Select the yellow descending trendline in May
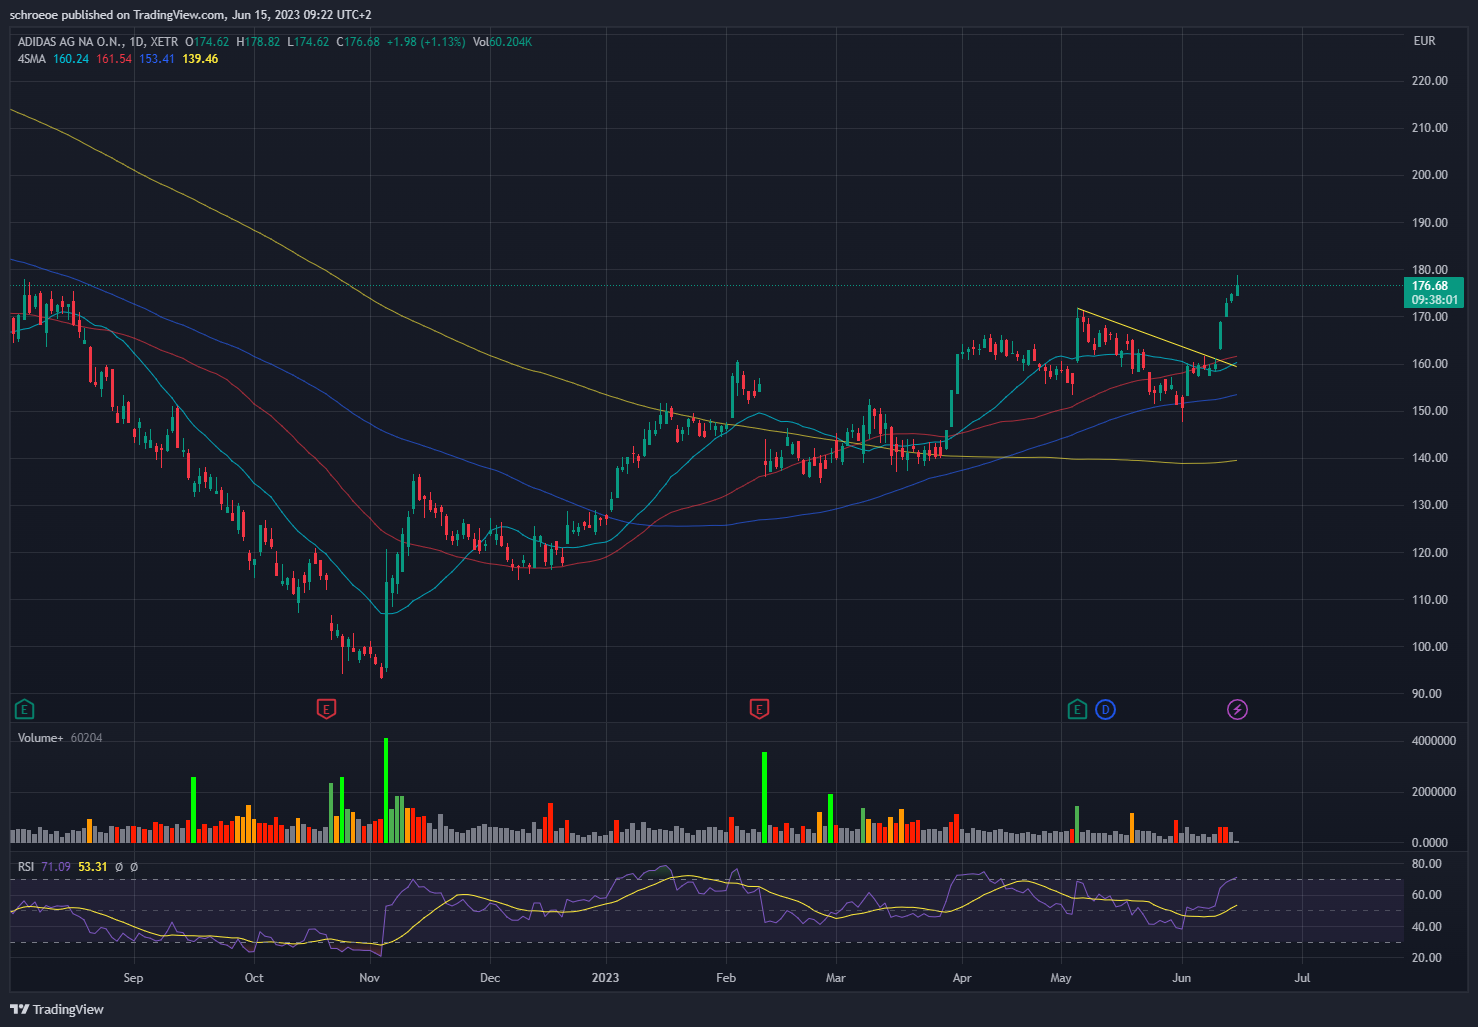Screen dimensions: 1478x1027 [1157, 338]
